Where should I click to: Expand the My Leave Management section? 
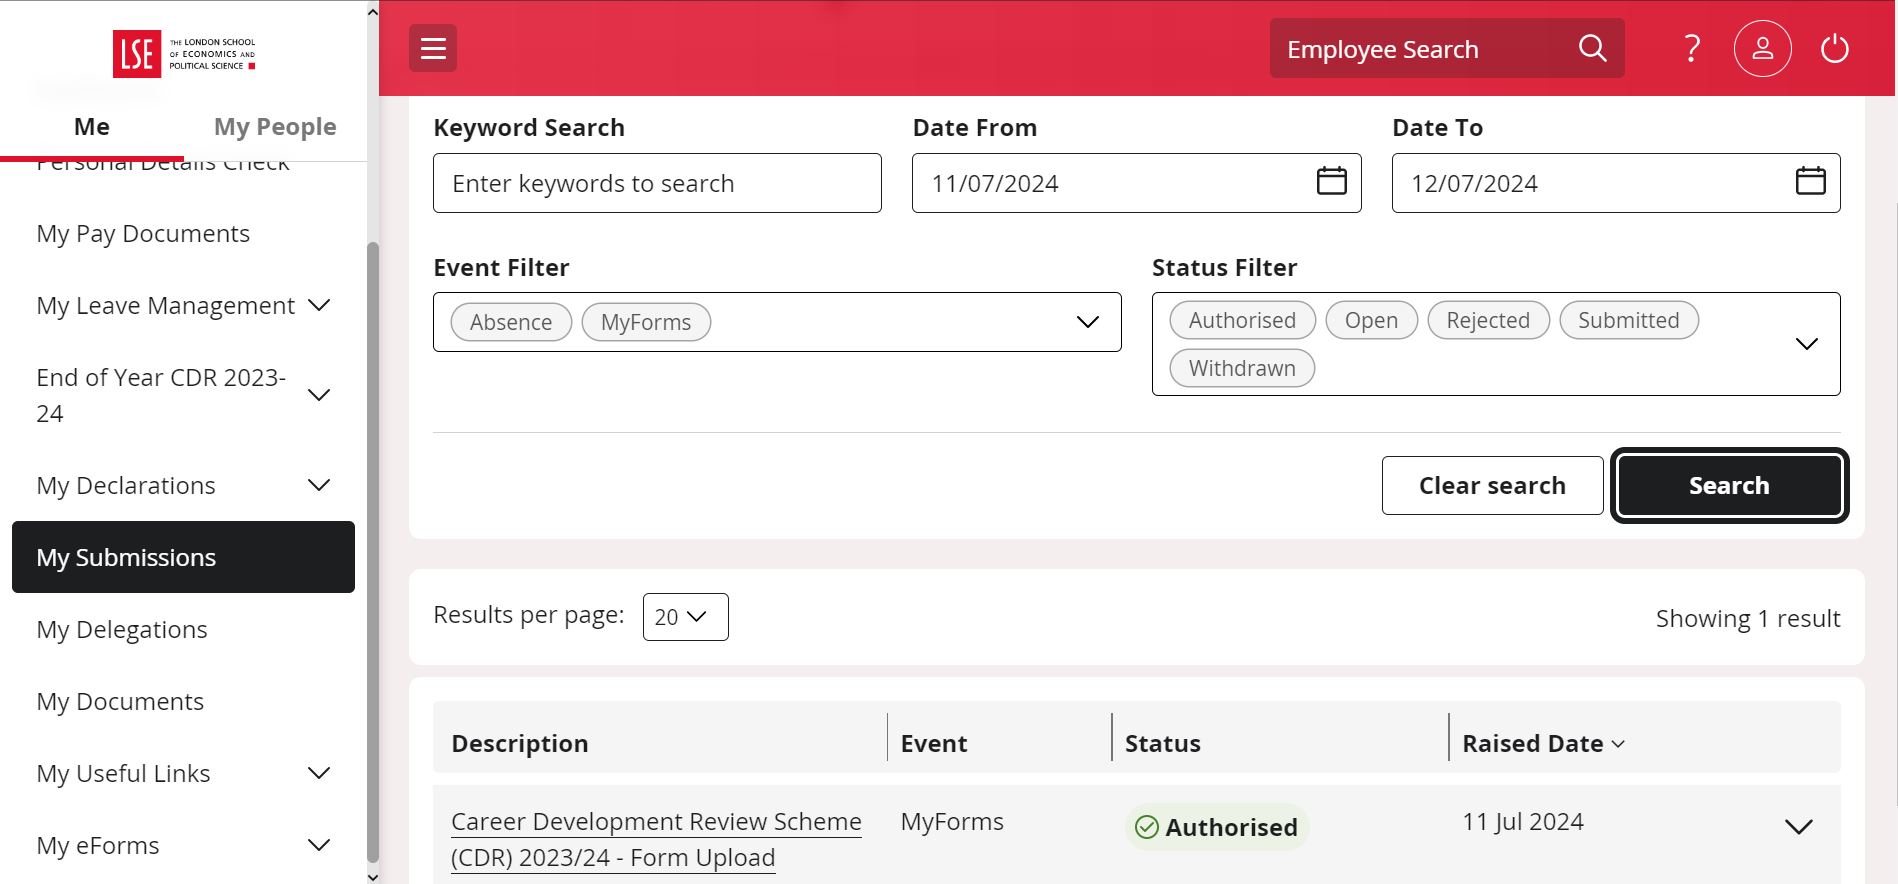(319, 305)
